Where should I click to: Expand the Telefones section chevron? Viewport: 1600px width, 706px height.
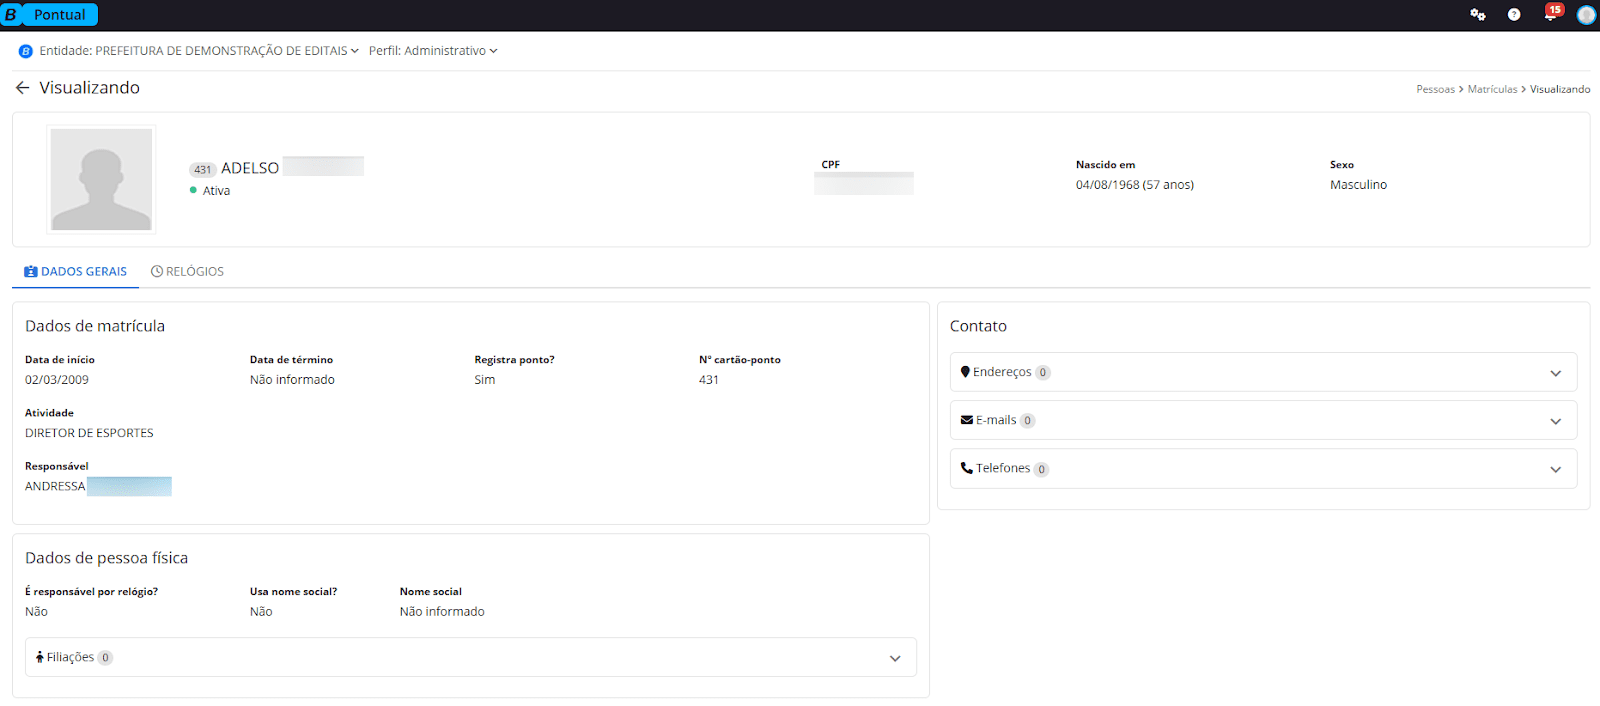click(1555, 469)
